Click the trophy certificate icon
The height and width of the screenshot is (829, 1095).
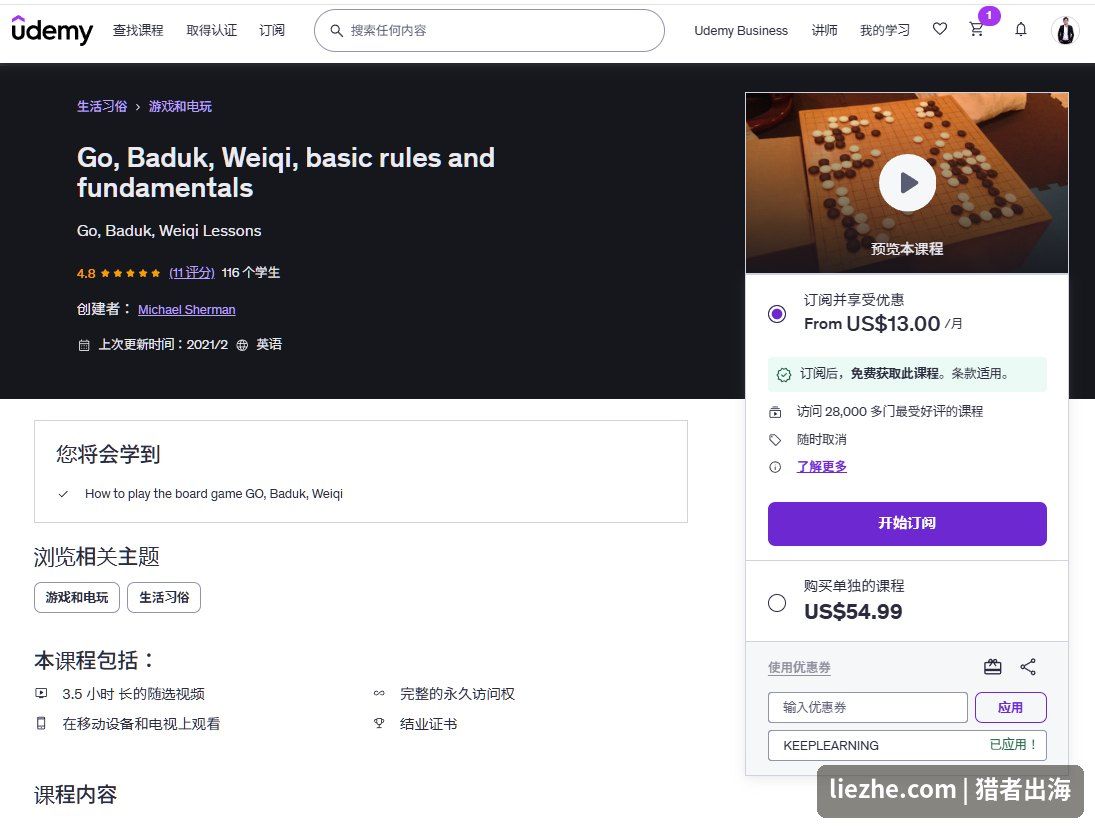pos(379,724)
